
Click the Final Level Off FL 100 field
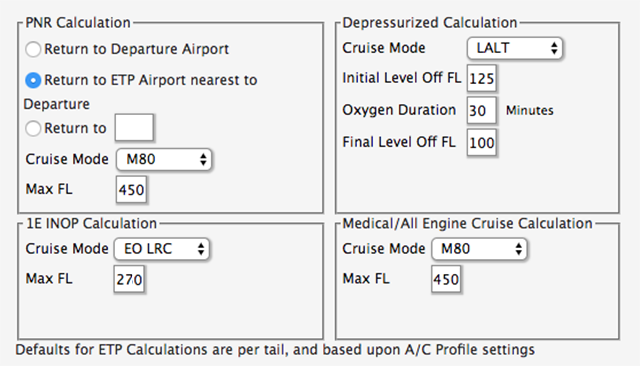482,142
